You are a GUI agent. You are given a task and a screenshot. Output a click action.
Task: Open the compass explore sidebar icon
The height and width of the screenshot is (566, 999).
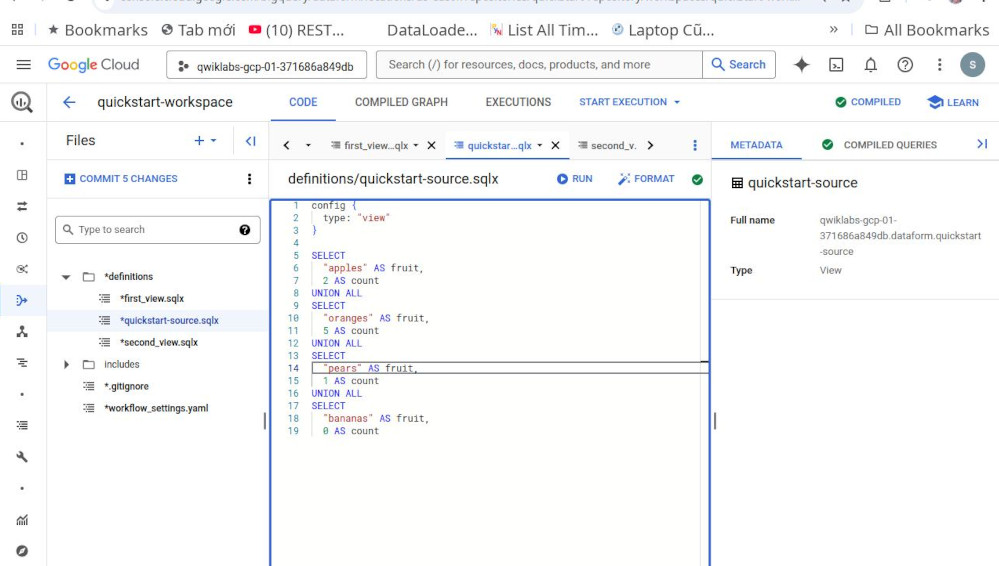[22, 551]
